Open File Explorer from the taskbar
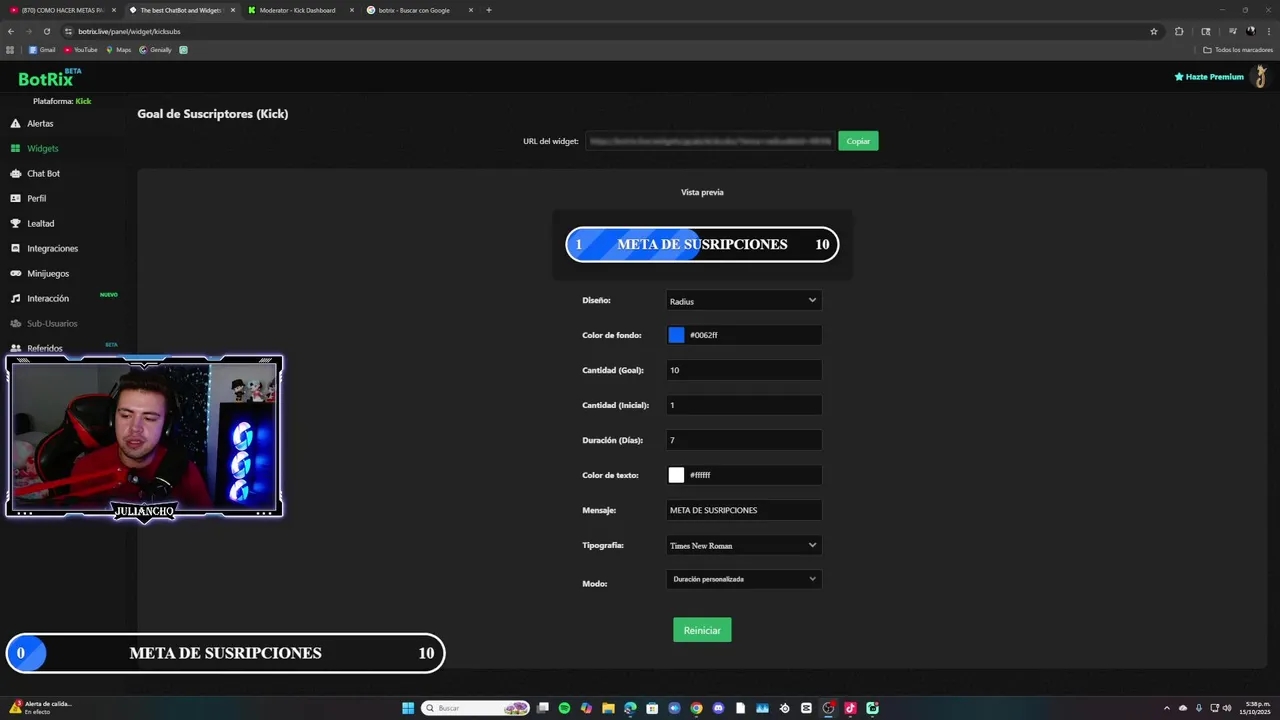The height and width of the screenshot is (720, 1280). click(x=608, y=708)
